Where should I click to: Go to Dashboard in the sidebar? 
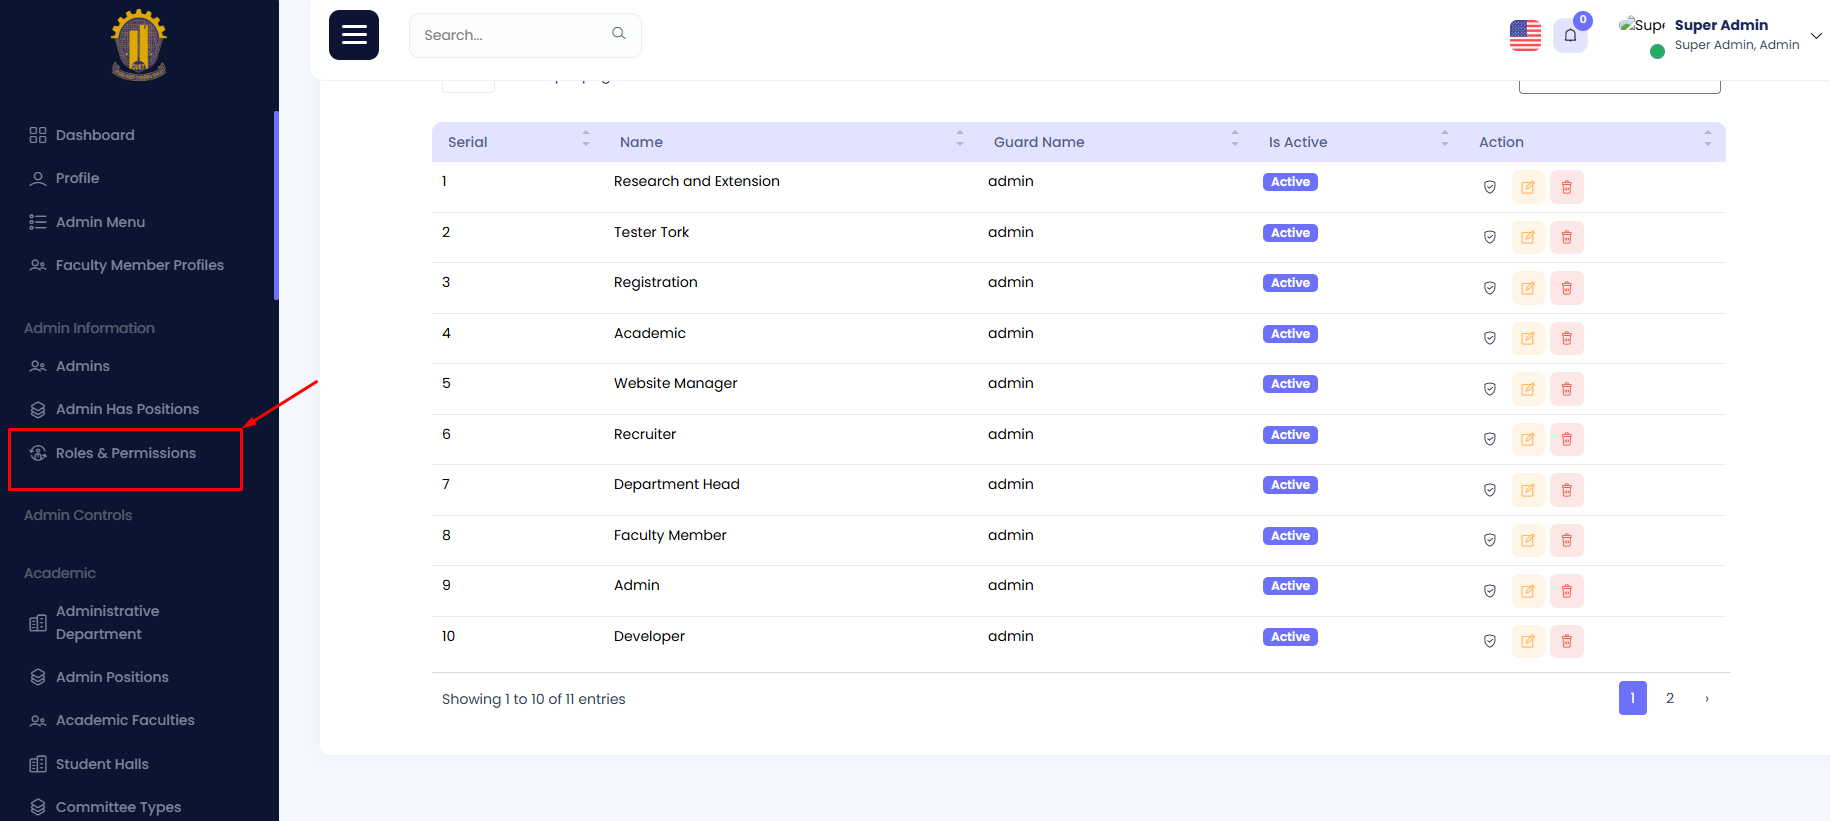coord(95,135)
